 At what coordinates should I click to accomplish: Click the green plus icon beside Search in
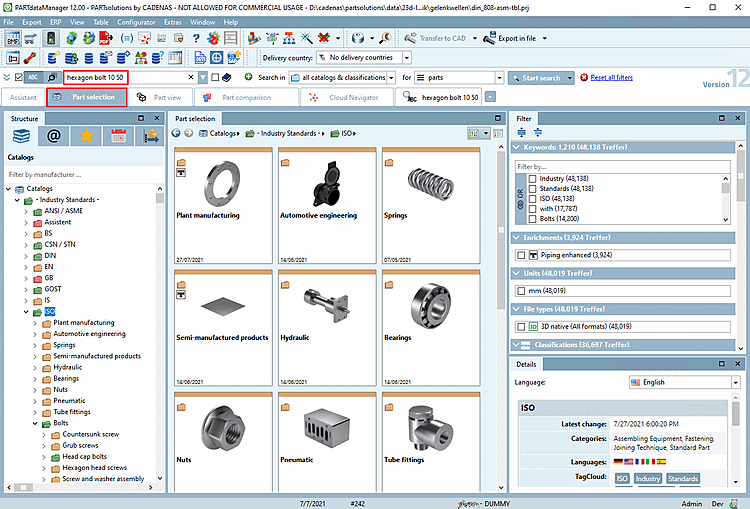point(248,77)
